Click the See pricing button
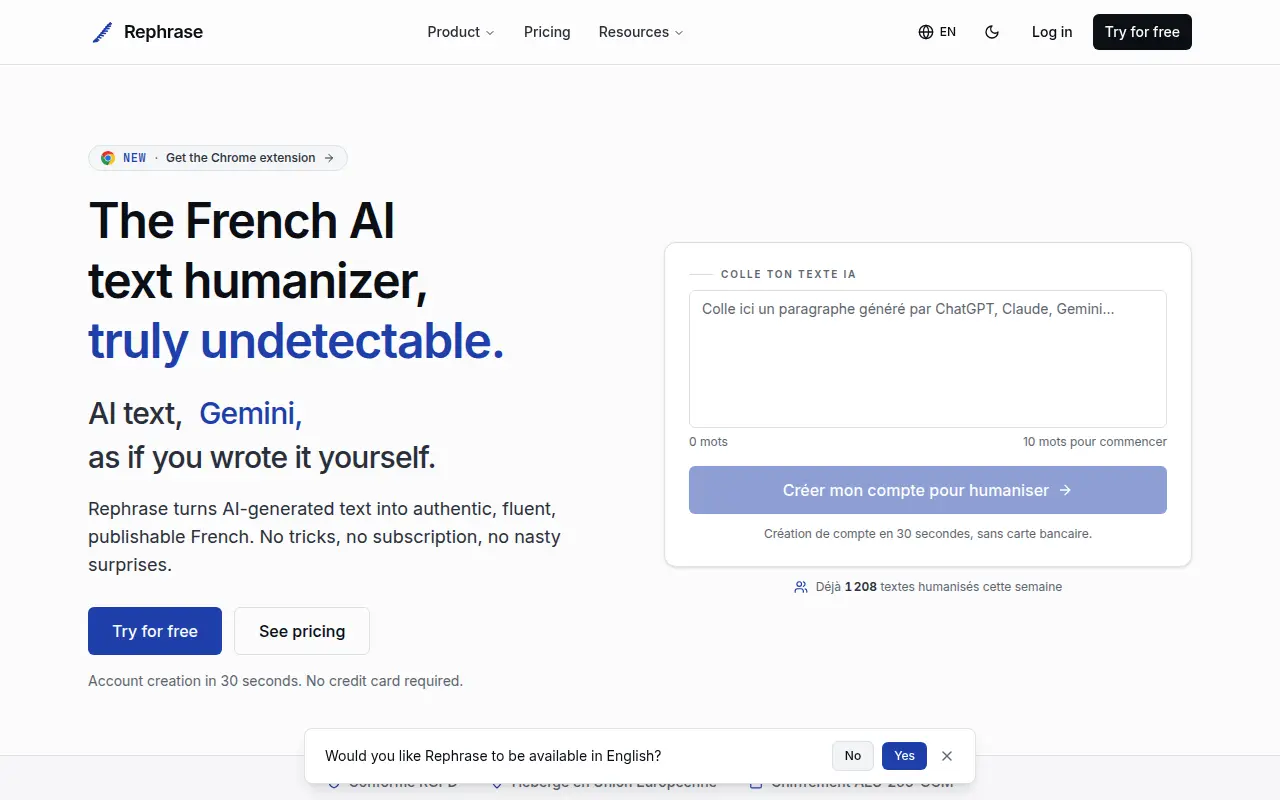1280x800 pixels. click(x=302, y=631)
